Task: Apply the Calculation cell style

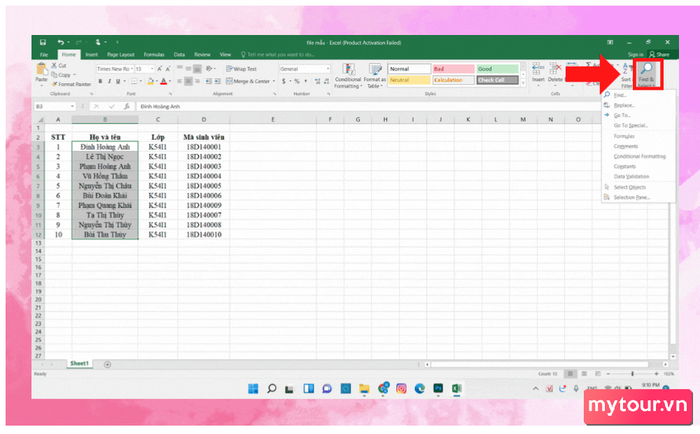Action: (453, 80)
